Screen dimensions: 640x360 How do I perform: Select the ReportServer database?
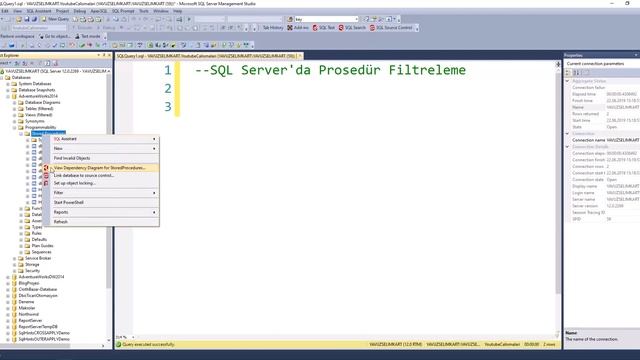[x=30, y=320]
